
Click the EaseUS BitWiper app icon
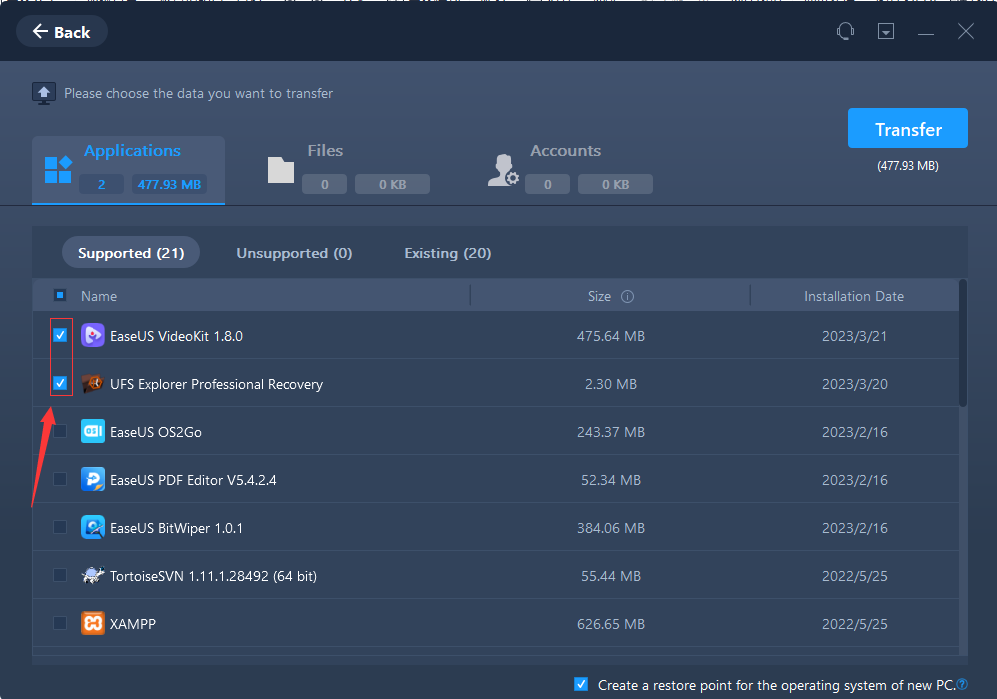coord(93,528)
